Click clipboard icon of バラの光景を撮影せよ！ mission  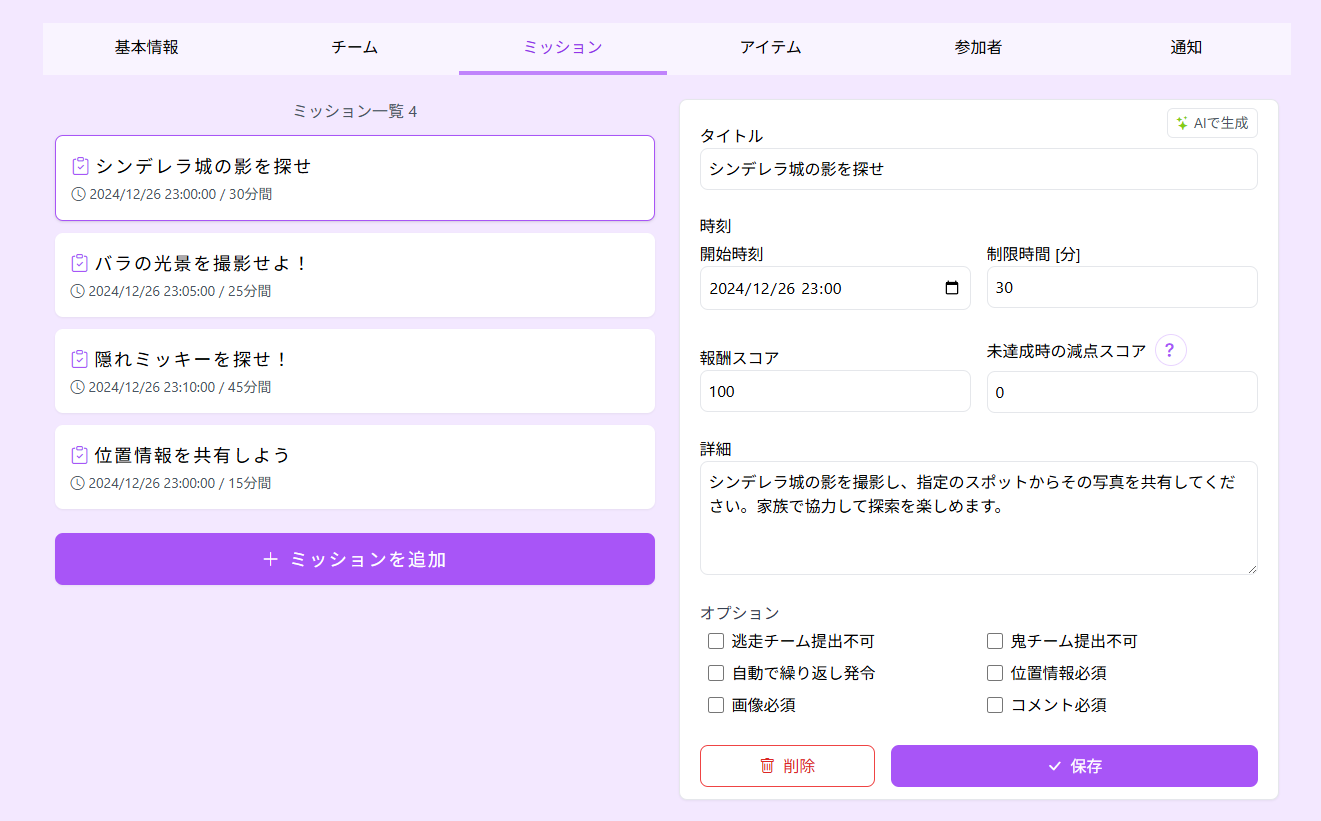(x=80, y=263)
